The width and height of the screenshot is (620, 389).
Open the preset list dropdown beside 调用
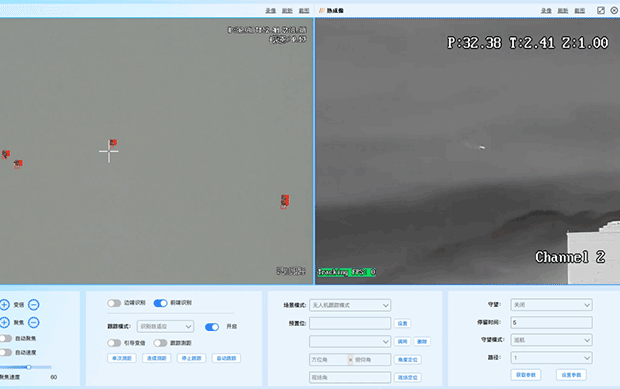pos(350,341)
